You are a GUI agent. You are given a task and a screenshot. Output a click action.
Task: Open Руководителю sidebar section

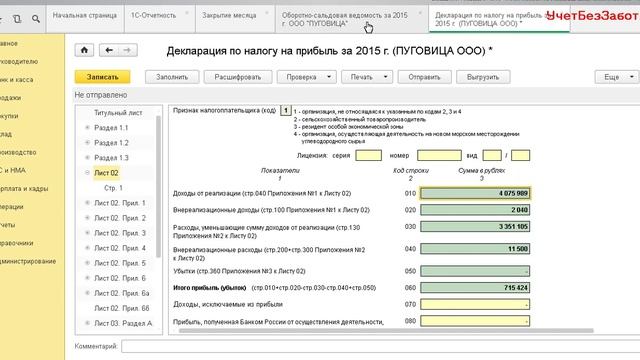pos(19,62)
